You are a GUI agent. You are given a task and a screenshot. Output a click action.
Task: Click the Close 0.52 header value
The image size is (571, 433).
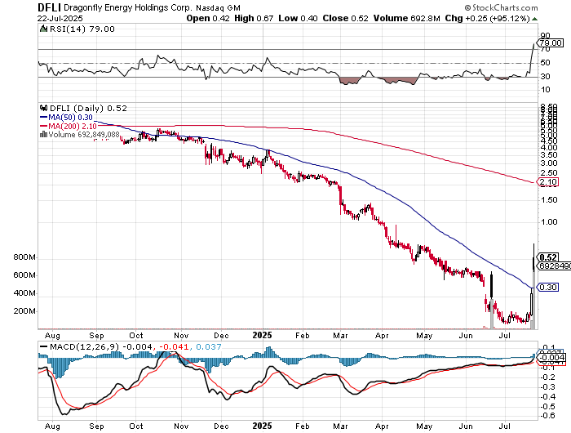(x=345, y=18)
